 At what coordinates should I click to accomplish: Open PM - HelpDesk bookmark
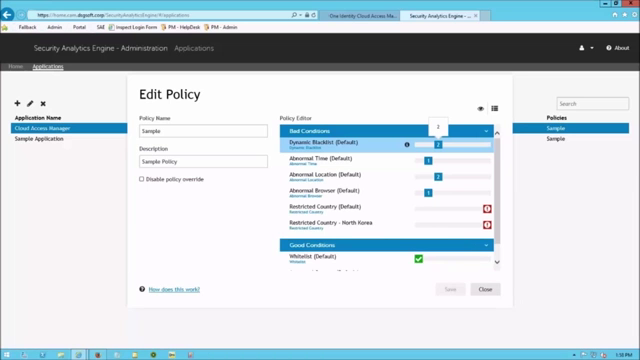(180, 27)
